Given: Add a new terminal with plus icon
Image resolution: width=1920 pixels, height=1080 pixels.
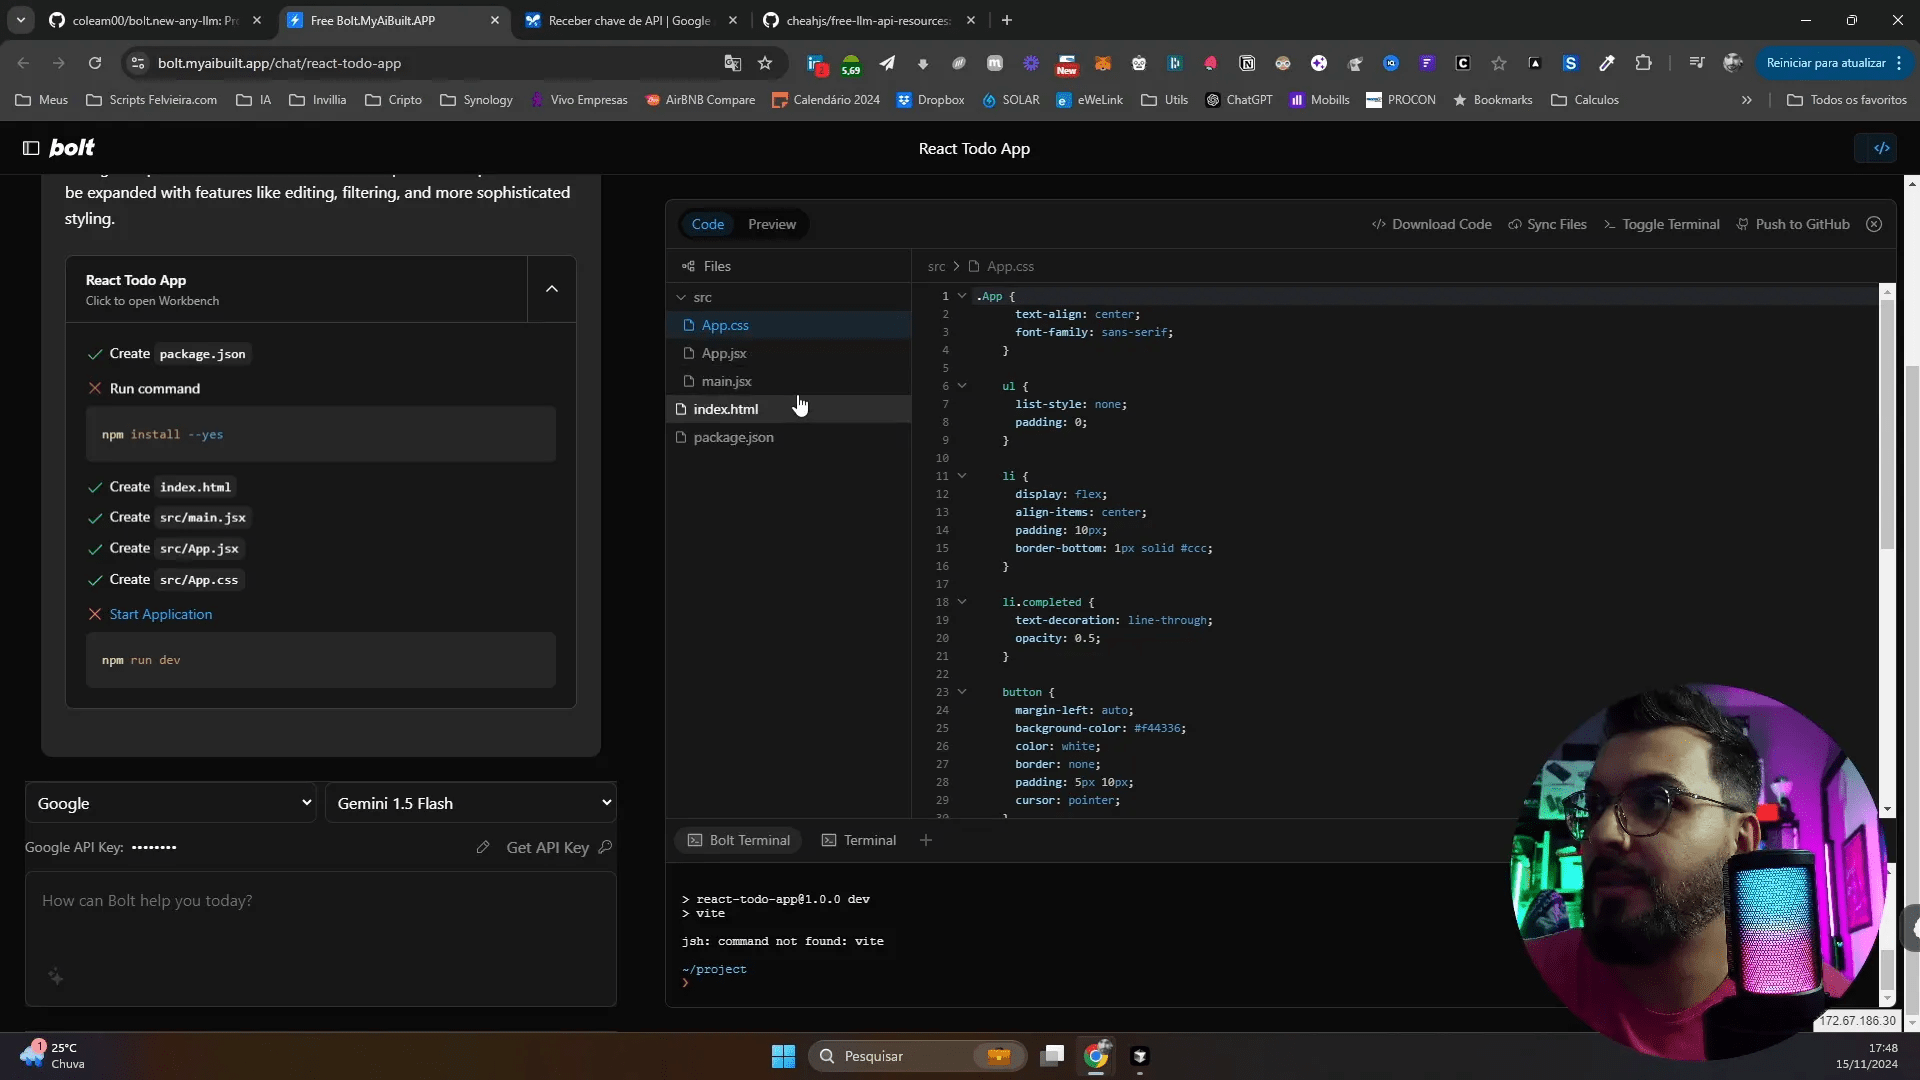Looking at the screenshot, I should click(x=926, y=840).
